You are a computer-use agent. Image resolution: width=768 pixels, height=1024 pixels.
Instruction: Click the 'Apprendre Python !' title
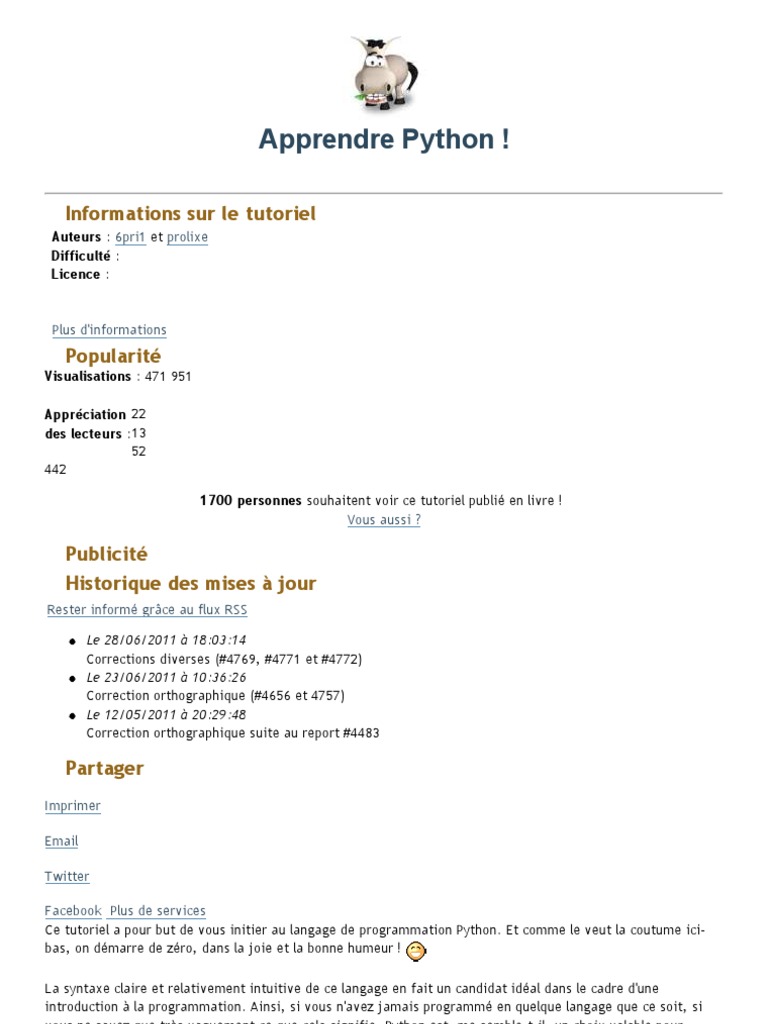[x=383, y=139]
